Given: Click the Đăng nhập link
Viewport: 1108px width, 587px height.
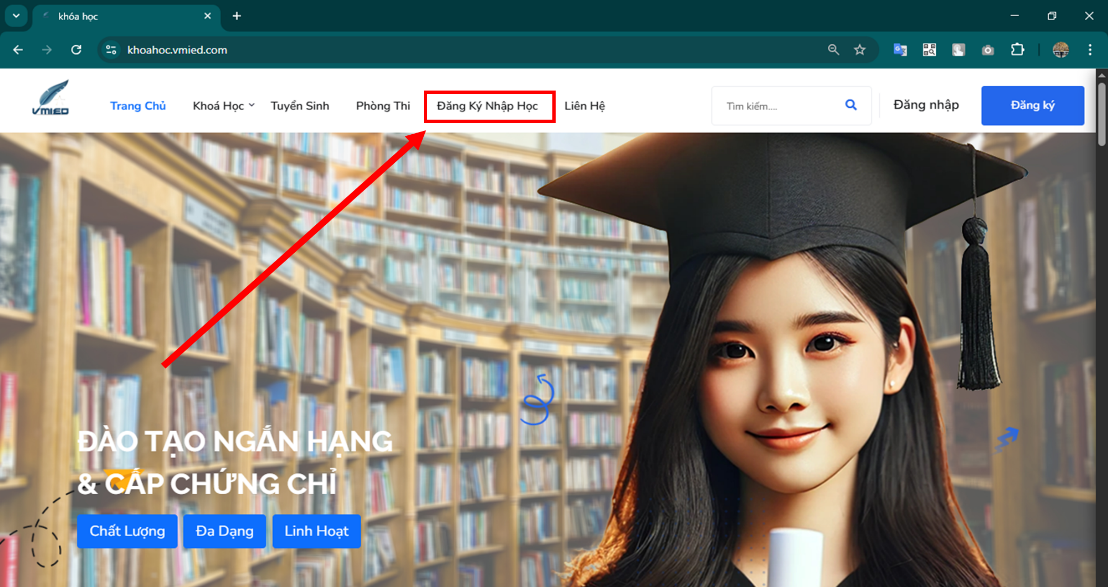Looking at the screenshot, I should [926, 105].
